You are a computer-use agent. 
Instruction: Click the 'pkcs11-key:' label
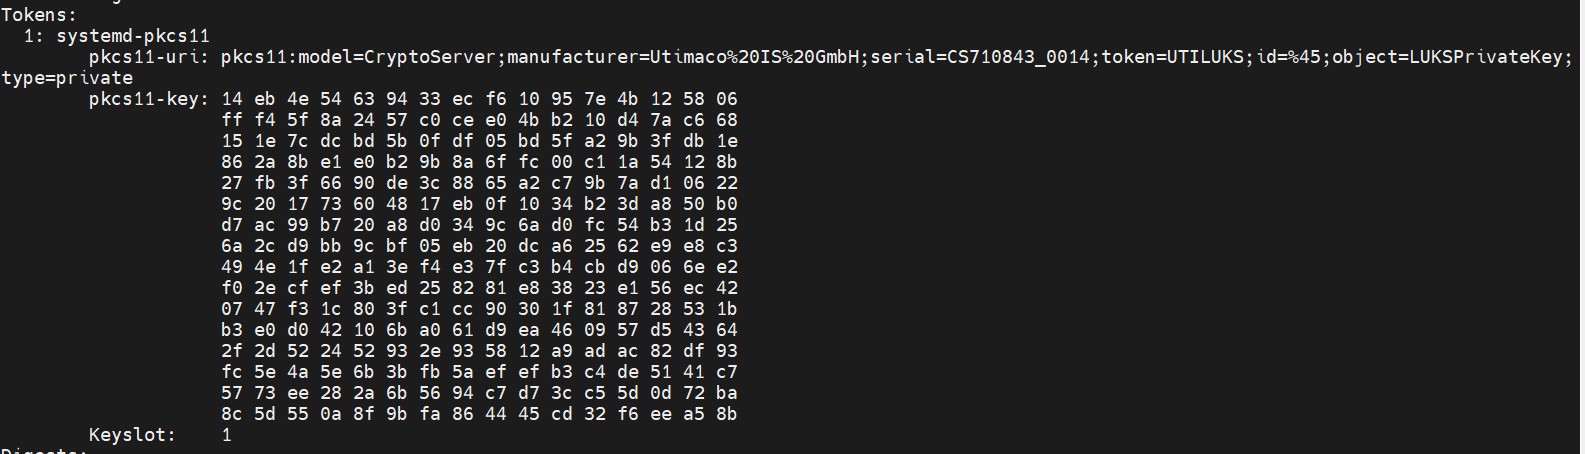tap(149, 99)
